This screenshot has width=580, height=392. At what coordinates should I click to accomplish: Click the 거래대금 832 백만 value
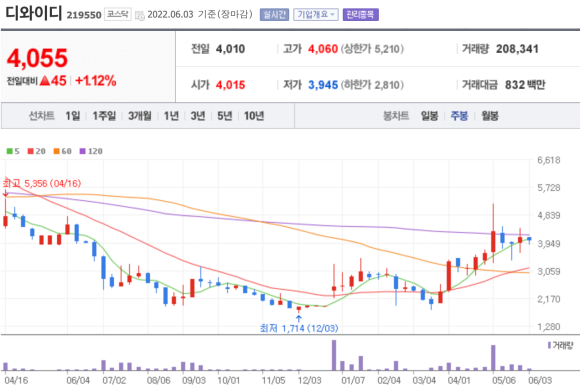[x=525, y=85]
